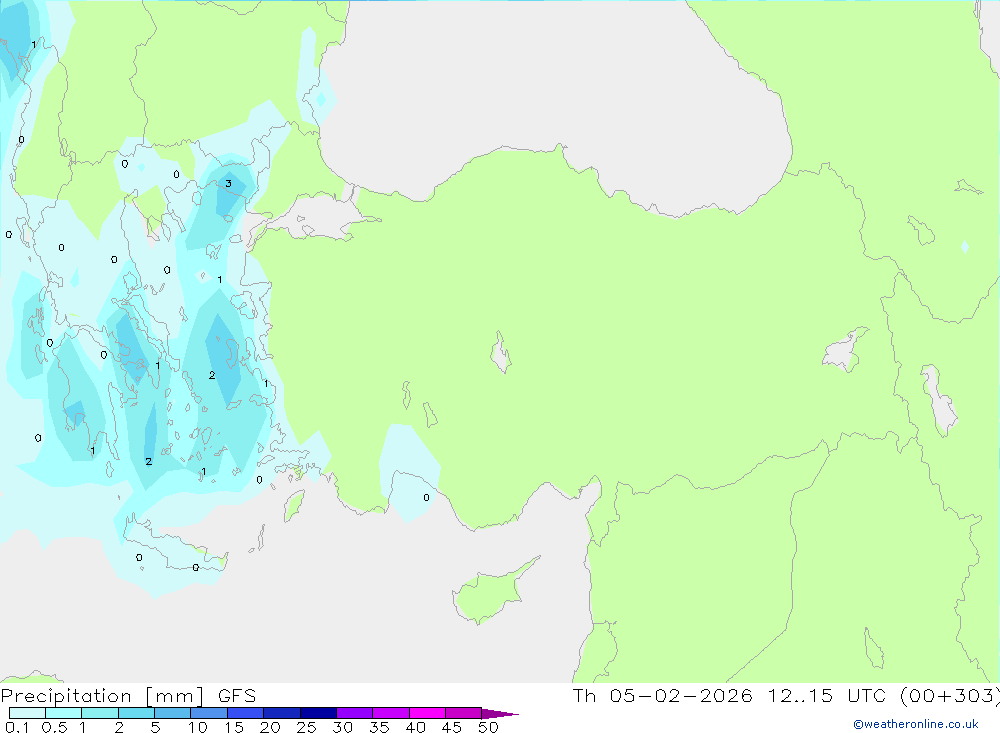
Task: Click the 25–30 mm purple legend swatch
Action: click(x=318, y=713)
